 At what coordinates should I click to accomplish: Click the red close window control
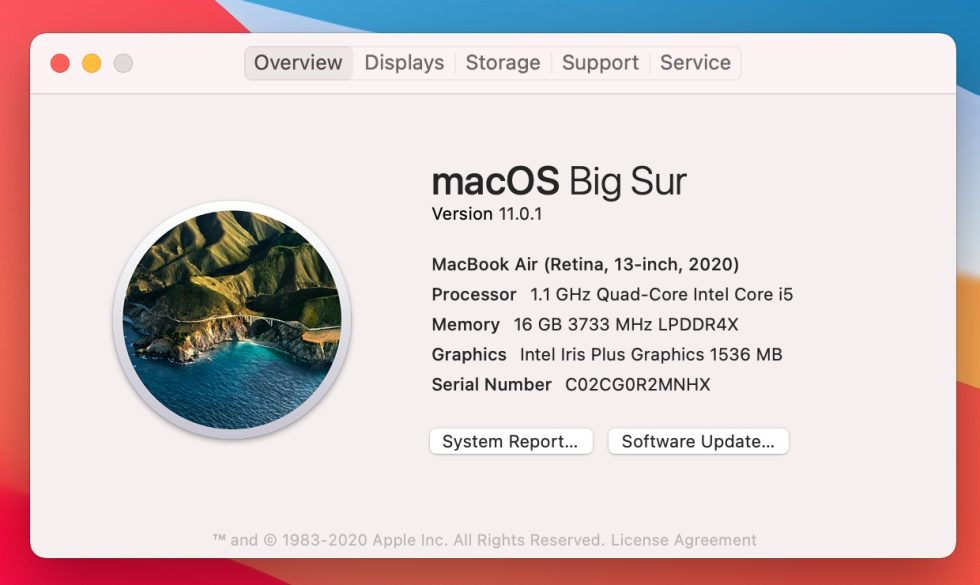[x=60, y=62]
